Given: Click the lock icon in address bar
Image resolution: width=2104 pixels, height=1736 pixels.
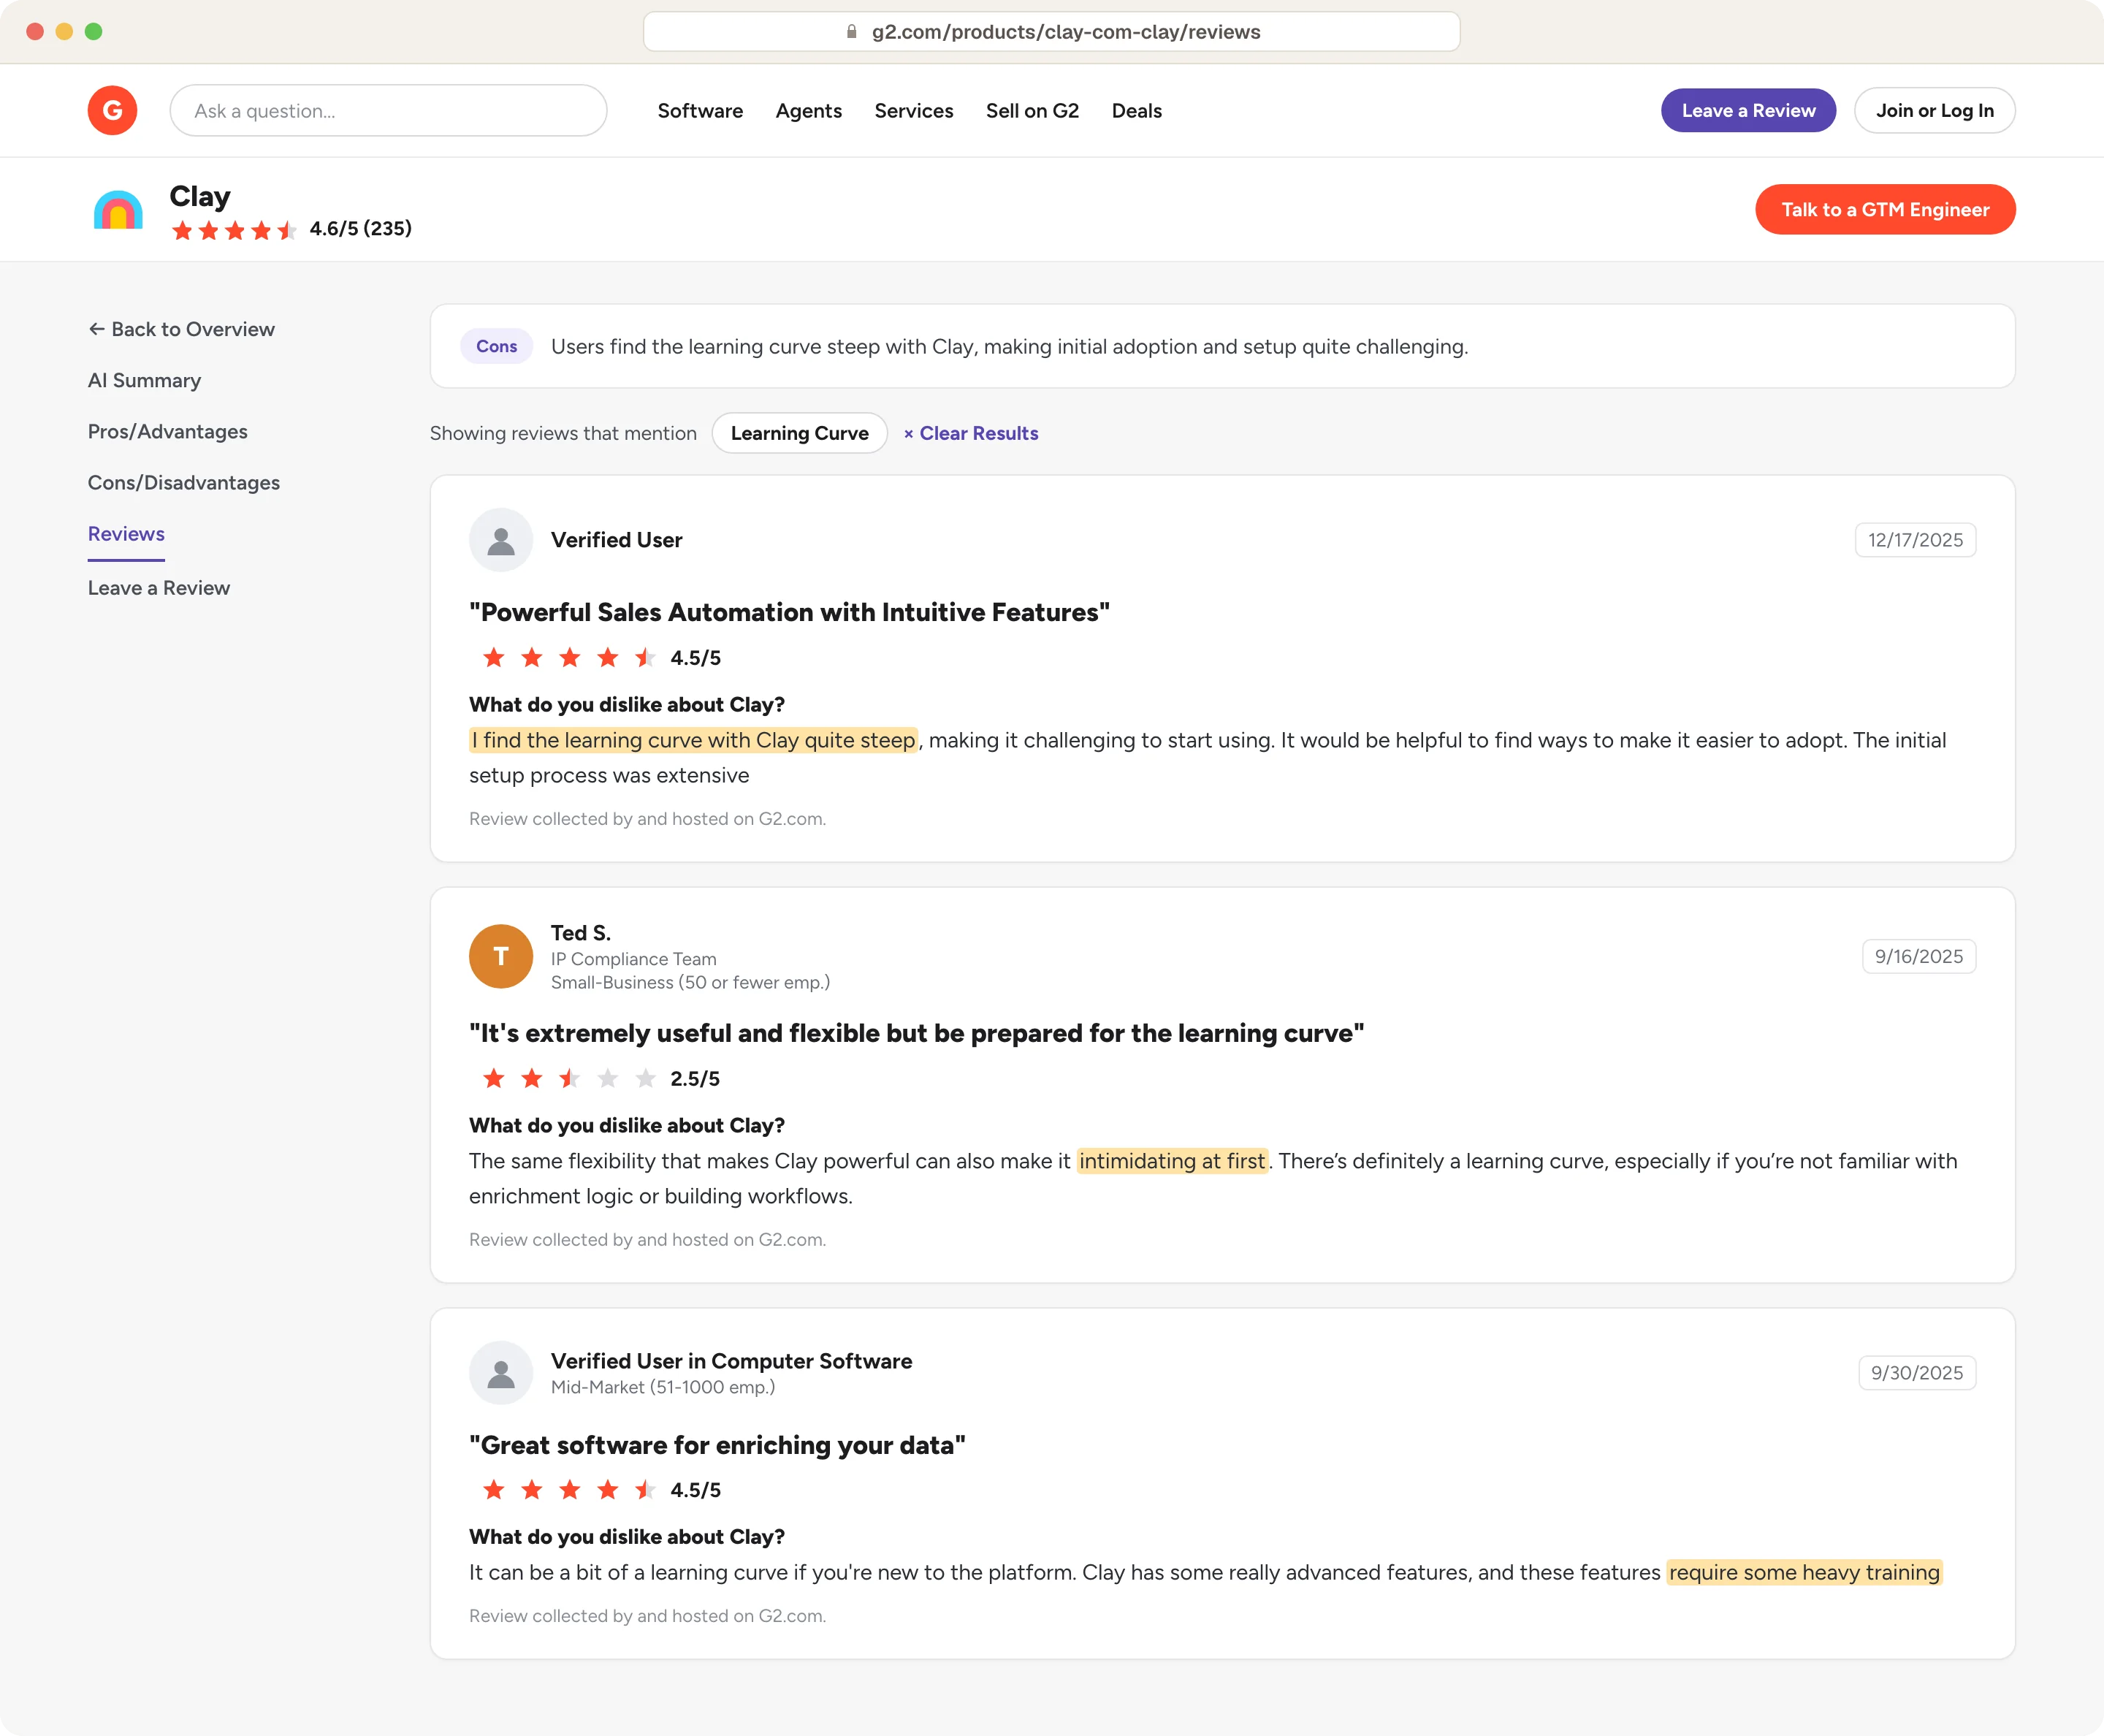Looking at the screenshot, I should click(851, 32).
